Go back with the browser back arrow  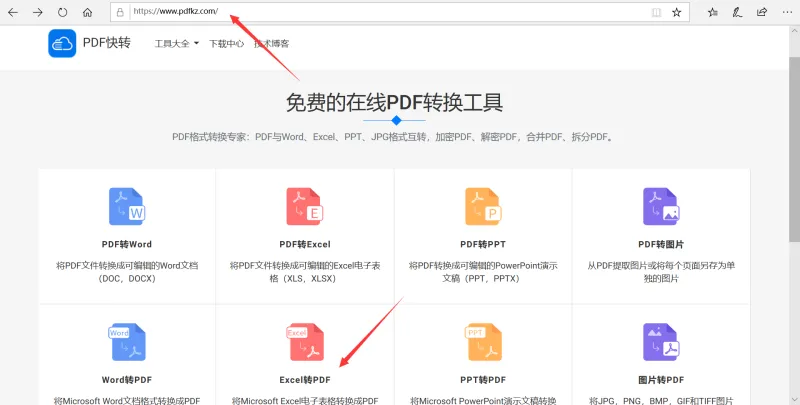click(x=13, y=12)
